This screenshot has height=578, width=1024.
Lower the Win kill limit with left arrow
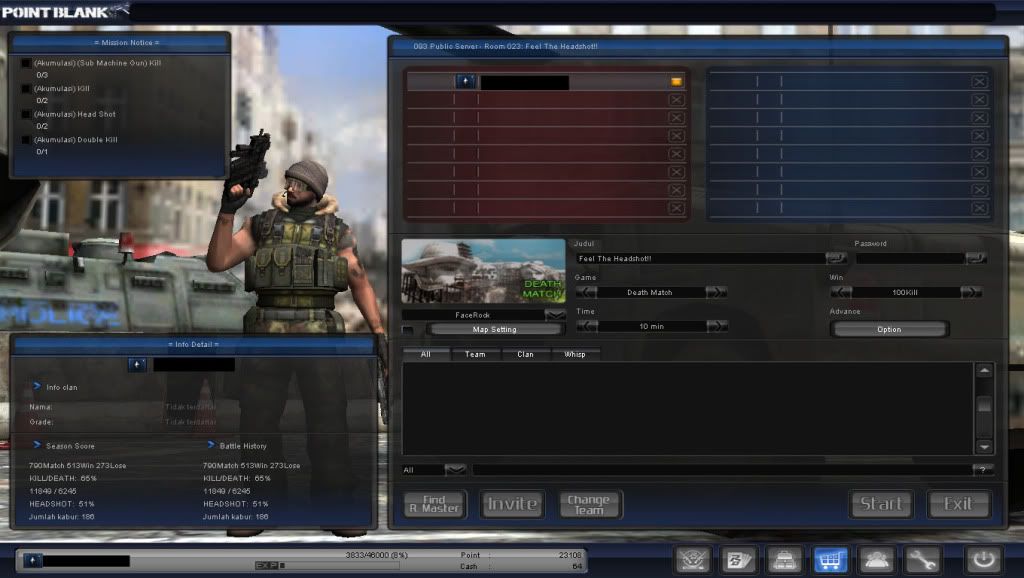tap(841, 292)
